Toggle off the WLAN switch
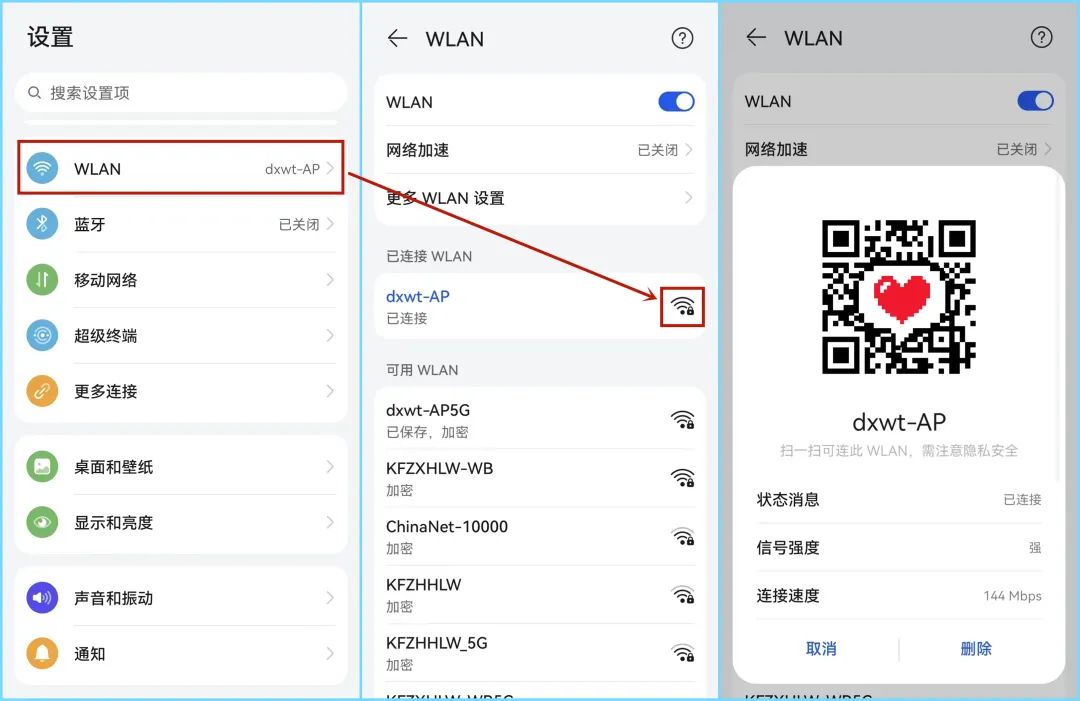 pyautogui.click(x=676, y=101)
